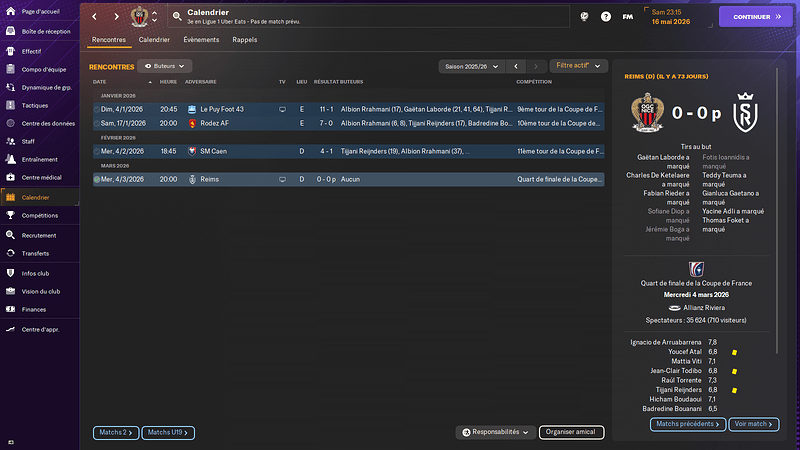Screen dimensions: 800x450
Task: Click Voir match button
Action: (x=754, y=424)
